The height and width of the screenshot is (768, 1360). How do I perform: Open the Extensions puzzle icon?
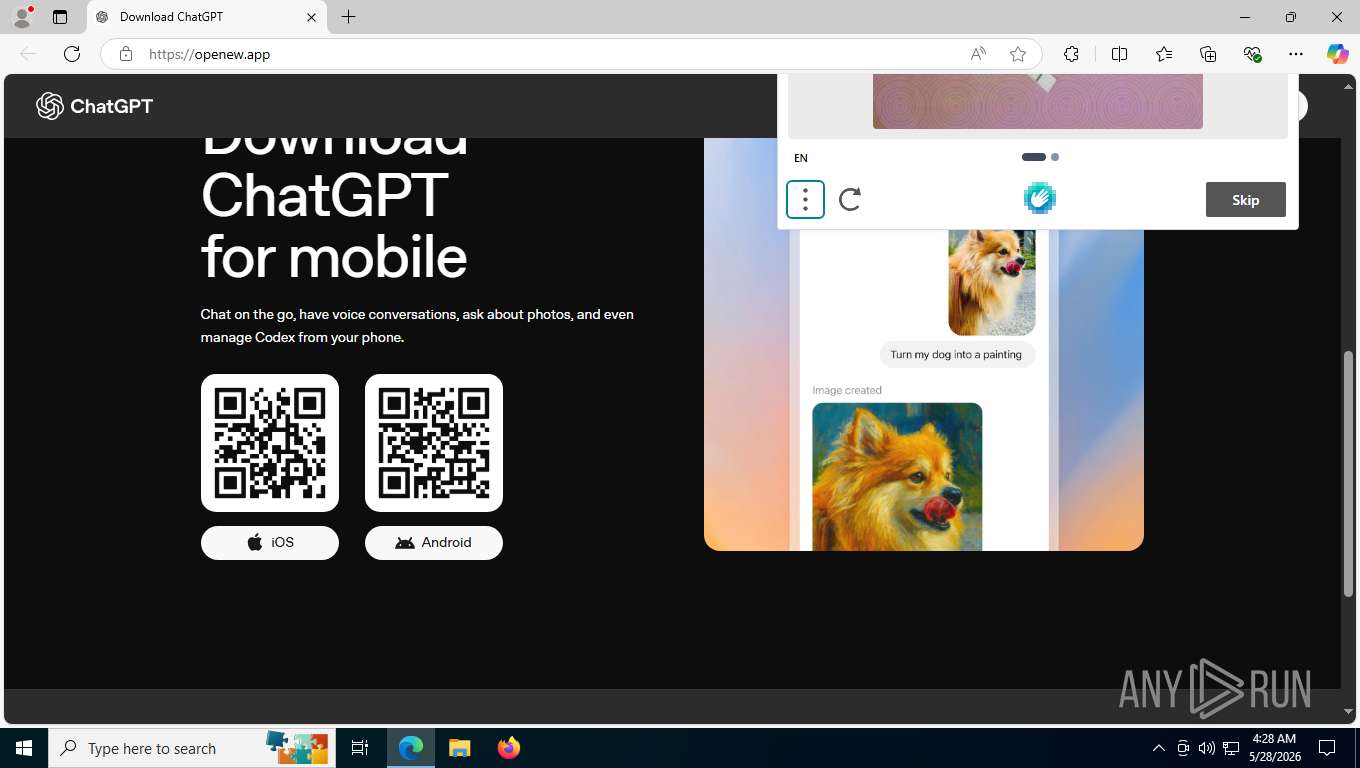(x=1072, y=54)
